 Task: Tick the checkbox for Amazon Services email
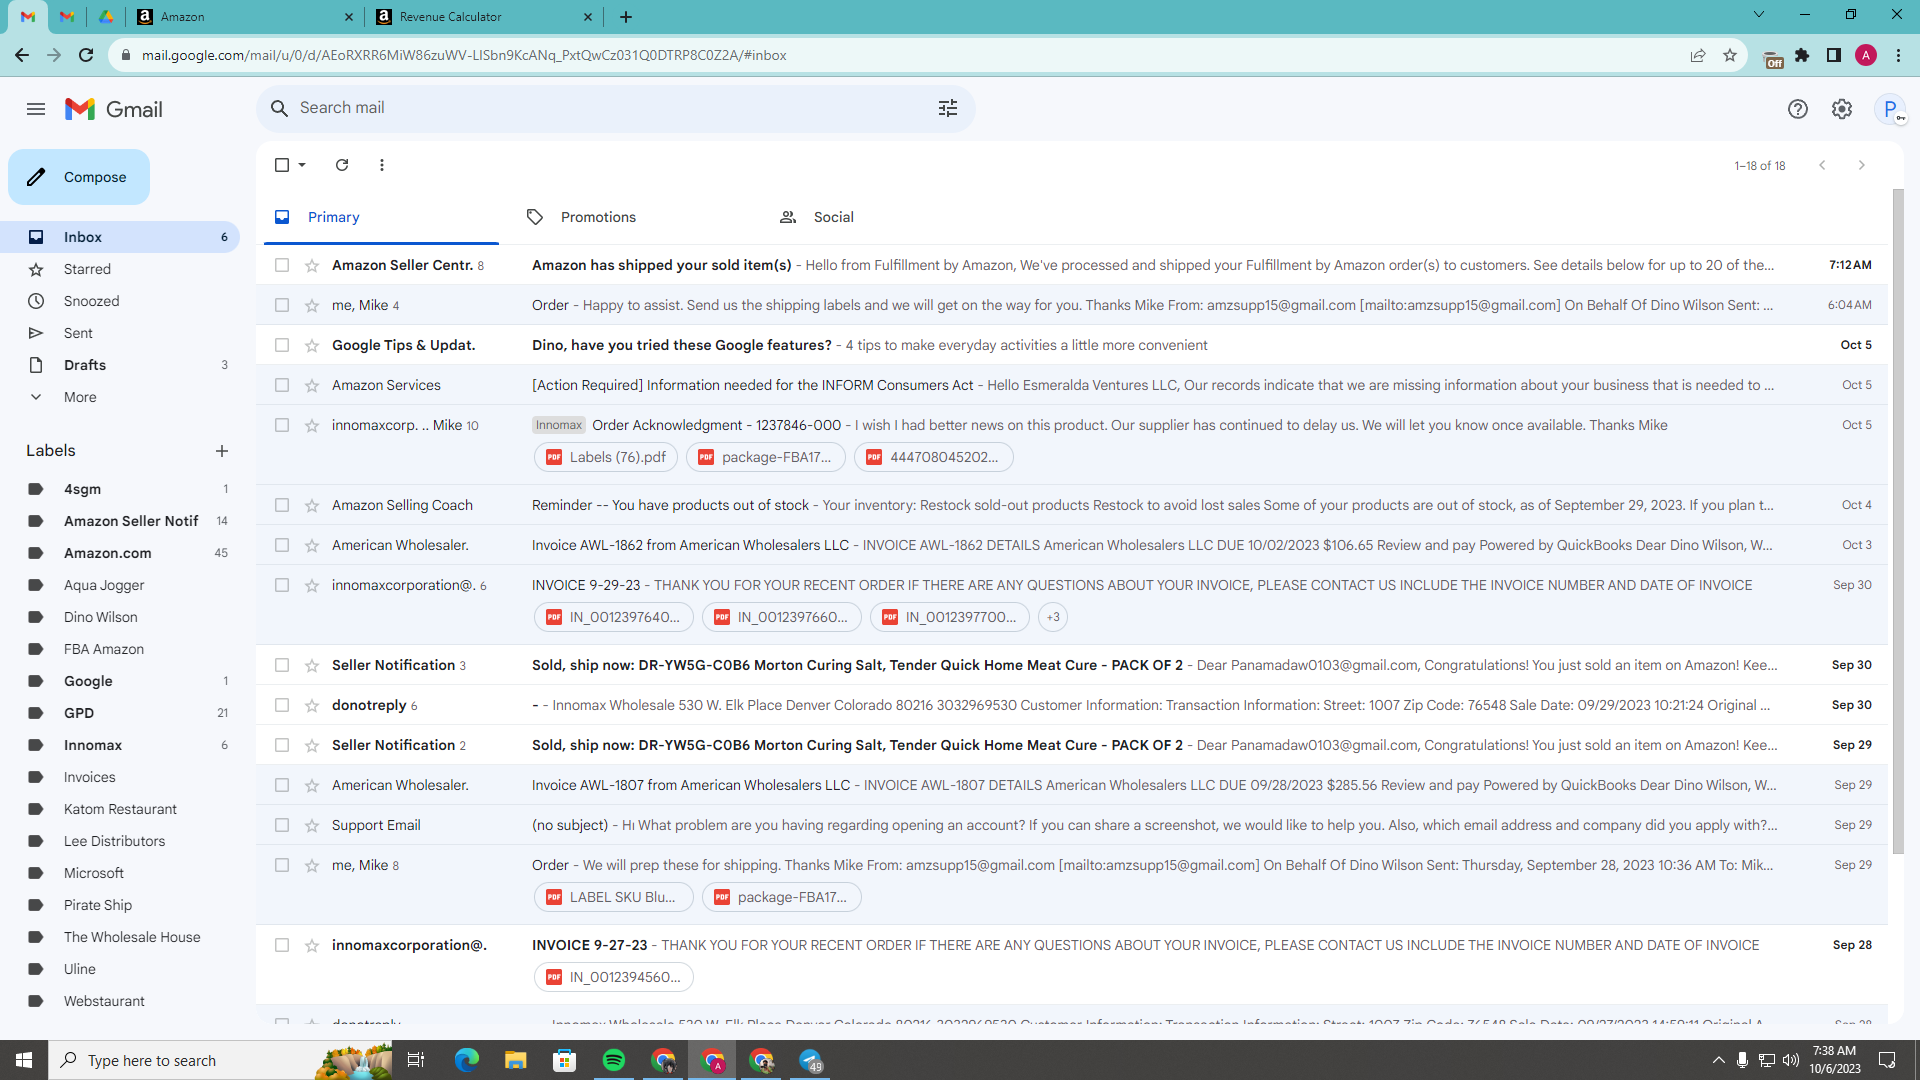click(282, 385)
